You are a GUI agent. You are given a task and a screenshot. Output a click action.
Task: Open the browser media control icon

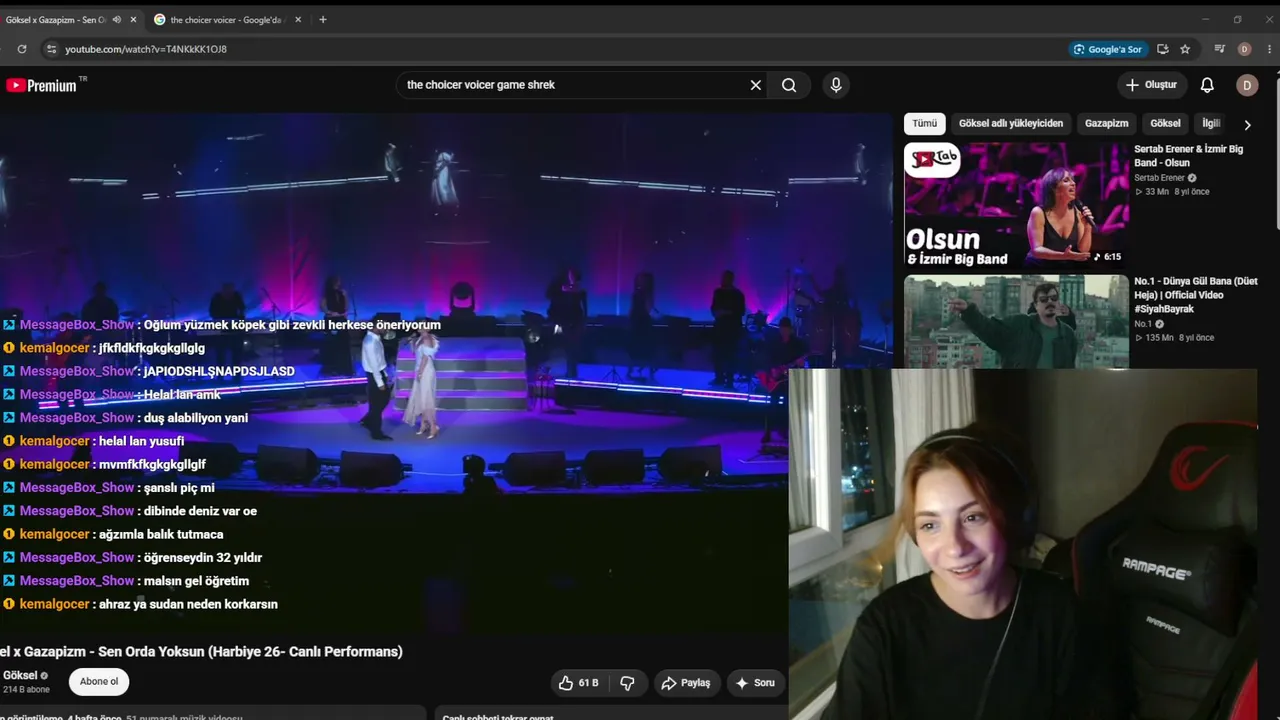(1220, 49)
